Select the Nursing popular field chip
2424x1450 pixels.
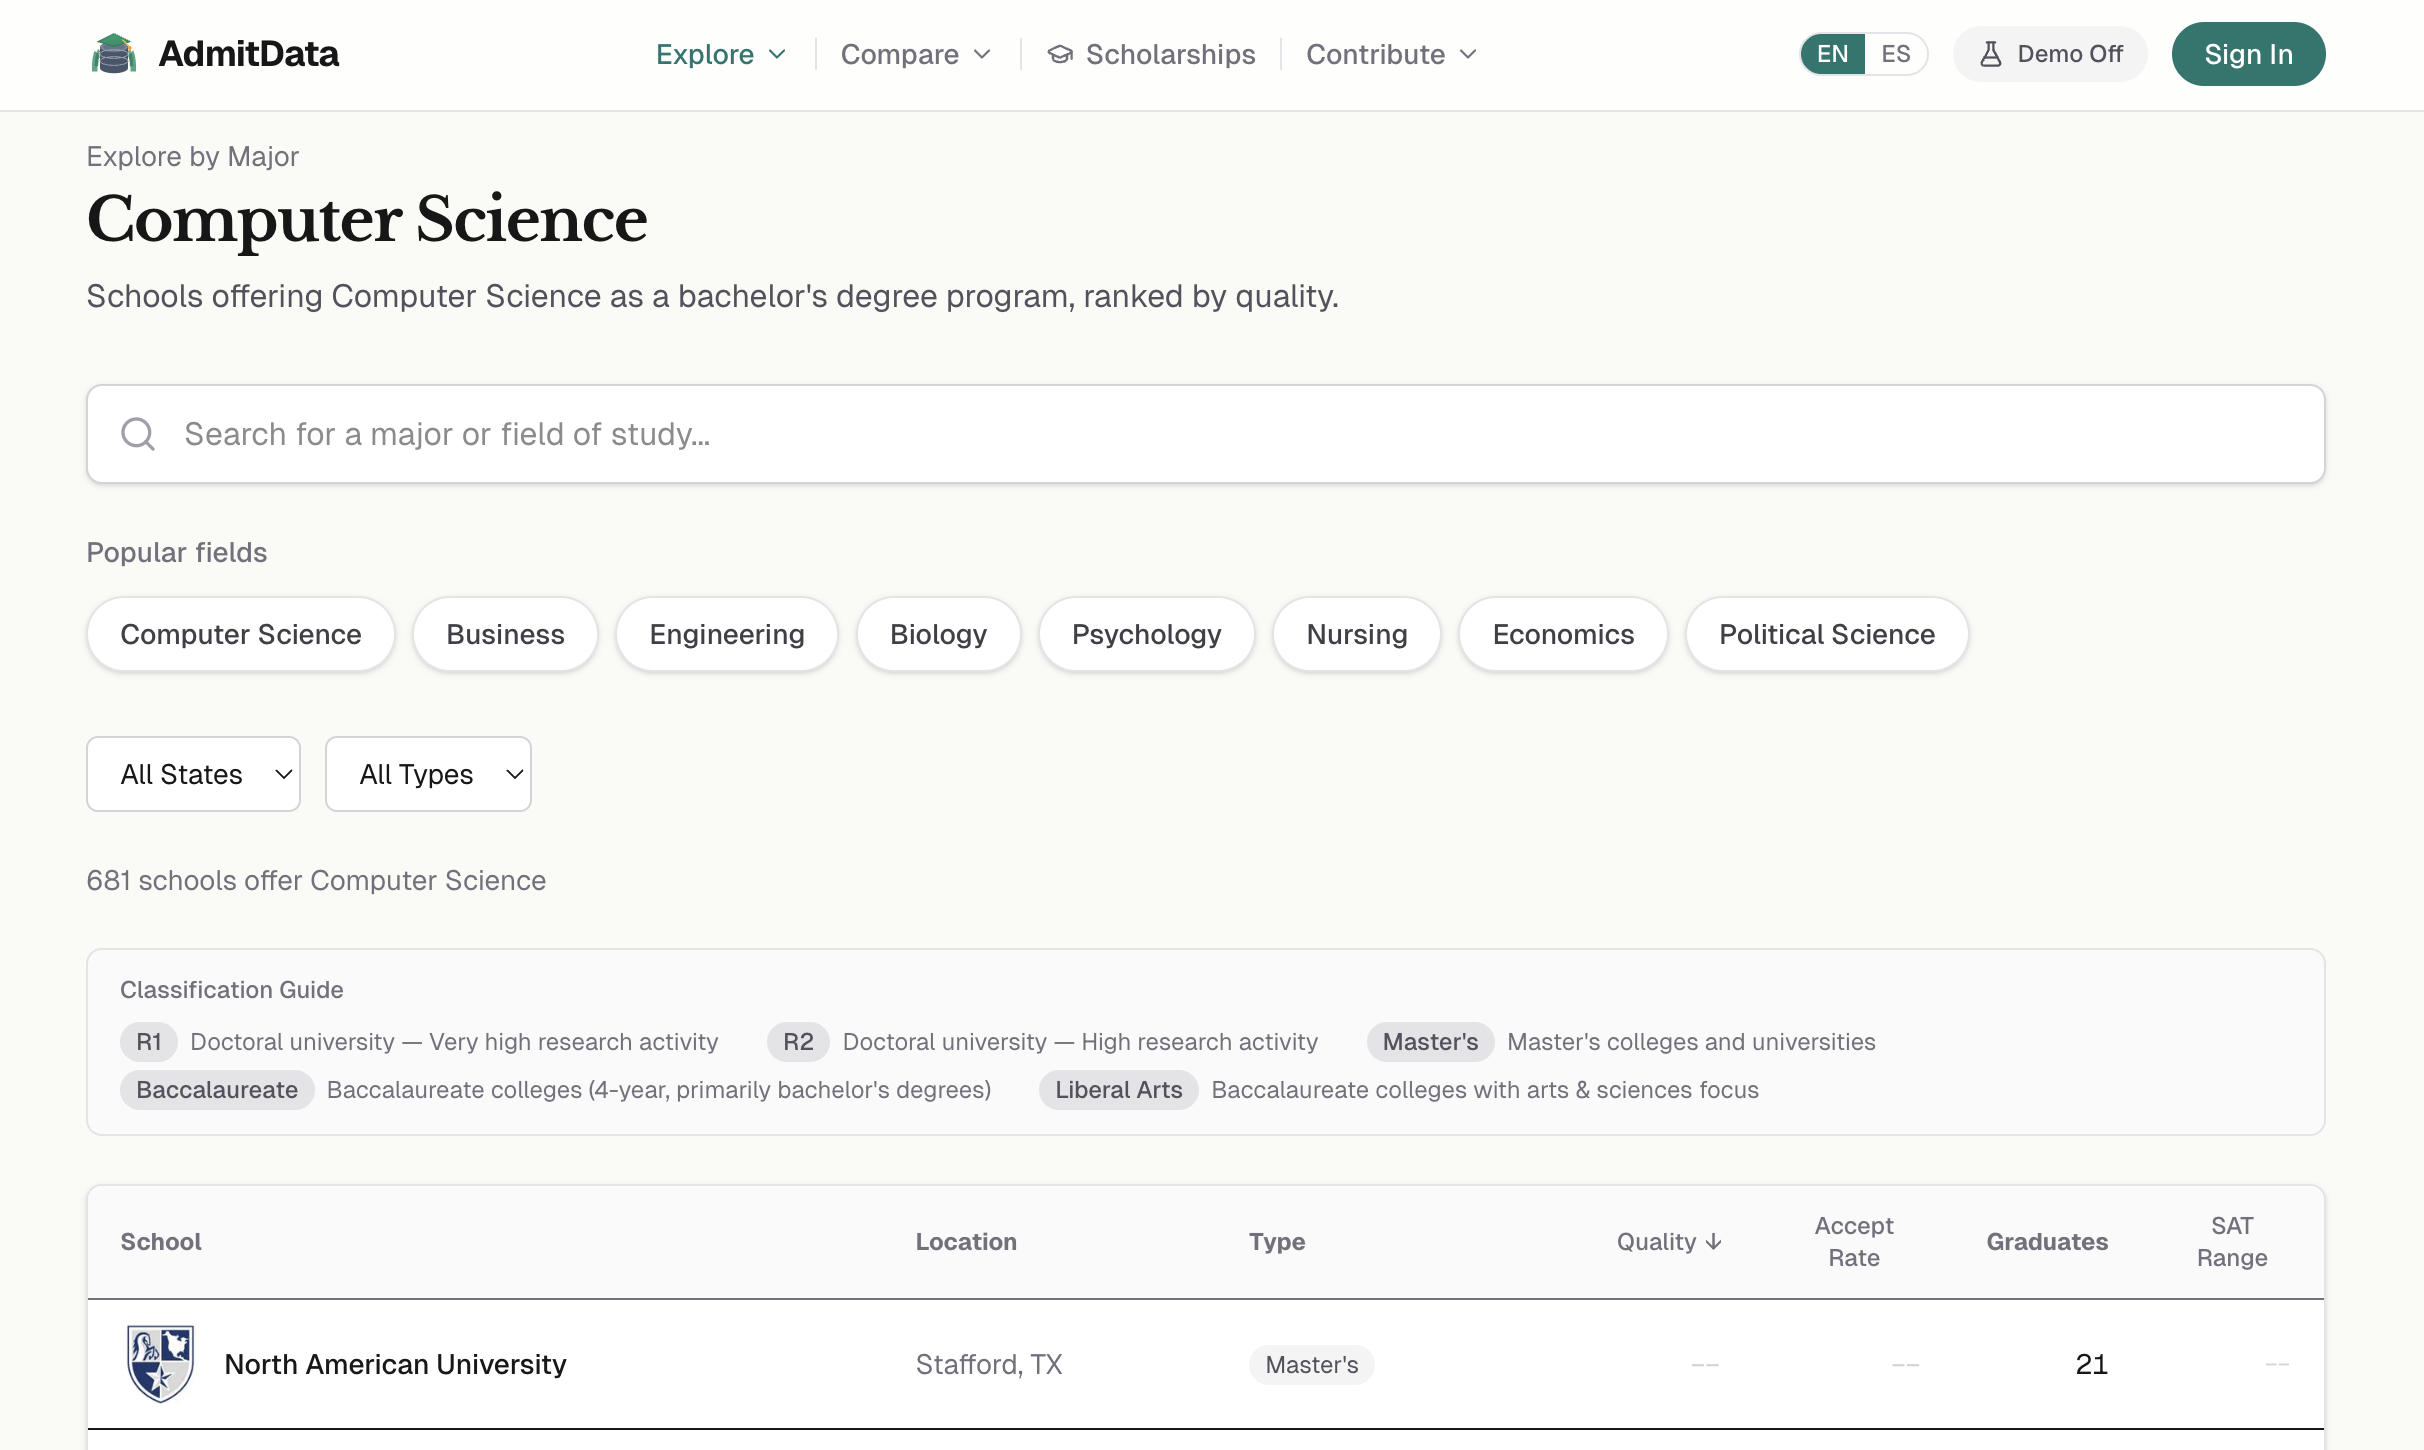1356,634
